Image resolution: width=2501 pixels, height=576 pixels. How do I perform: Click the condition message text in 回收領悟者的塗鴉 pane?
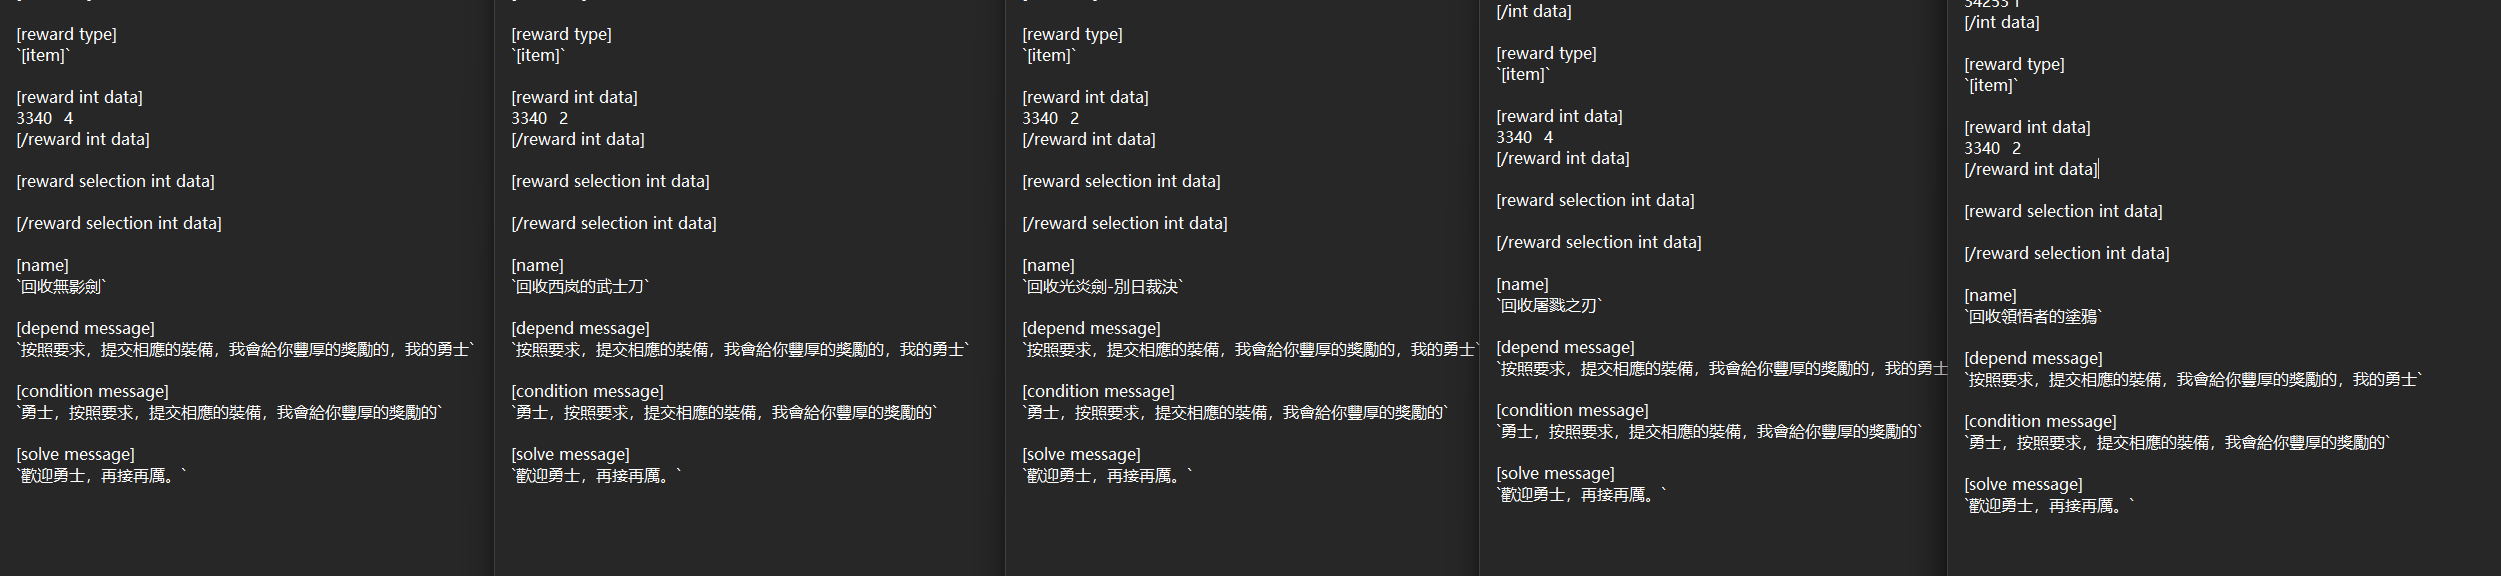tap(2176, 443)
